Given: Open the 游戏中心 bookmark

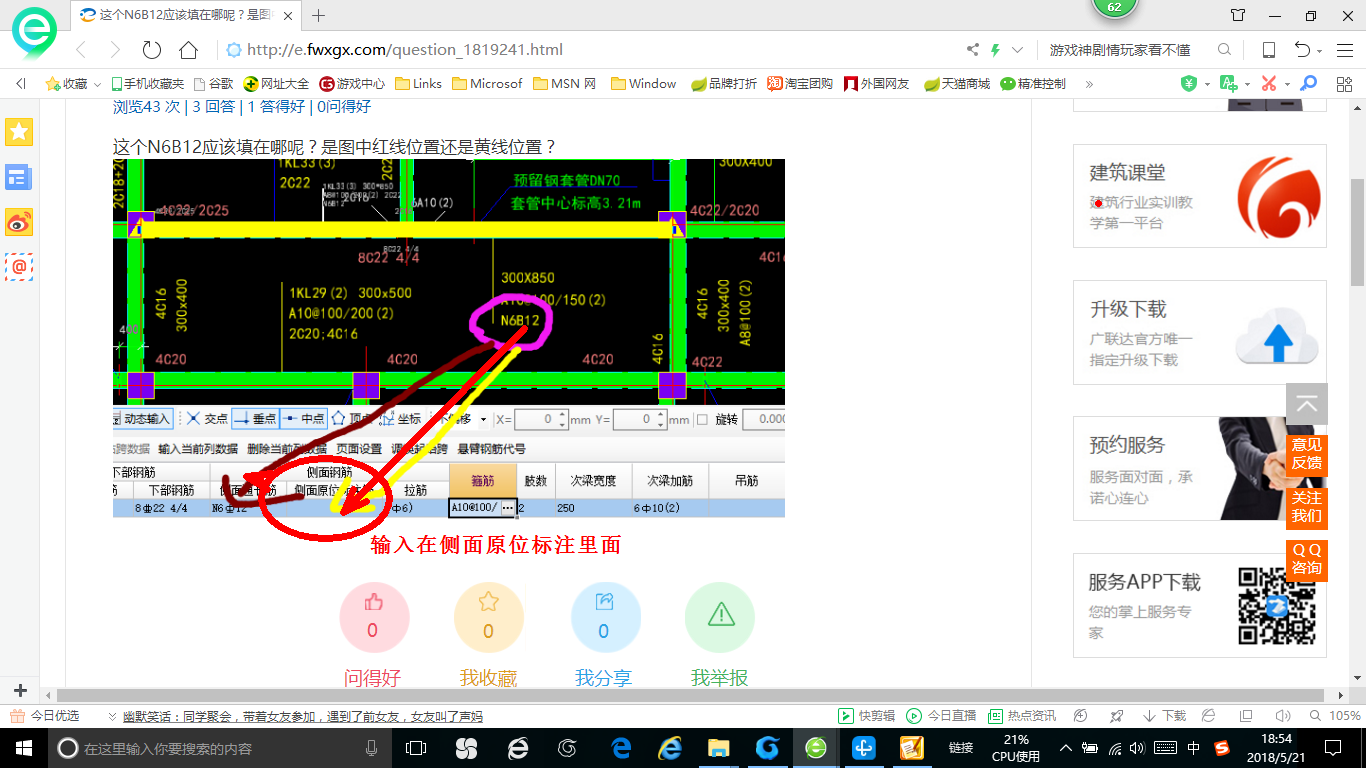Looking at the screenshot, I should coord(352,84).
